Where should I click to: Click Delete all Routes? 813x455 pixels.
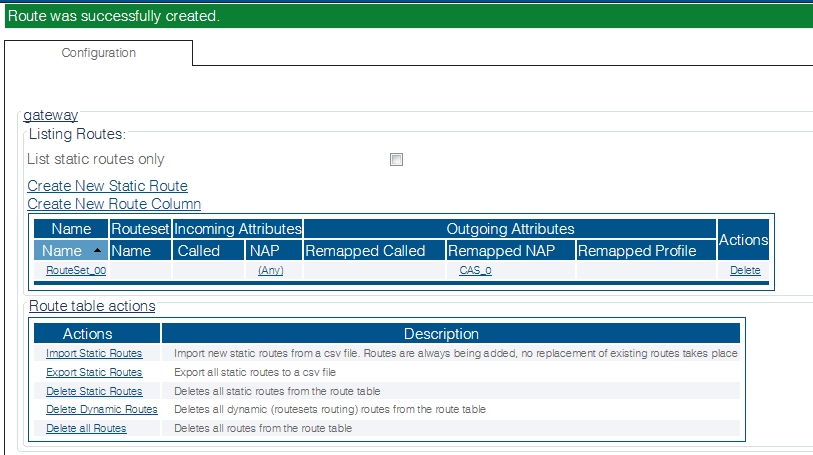tap(86, 428)
